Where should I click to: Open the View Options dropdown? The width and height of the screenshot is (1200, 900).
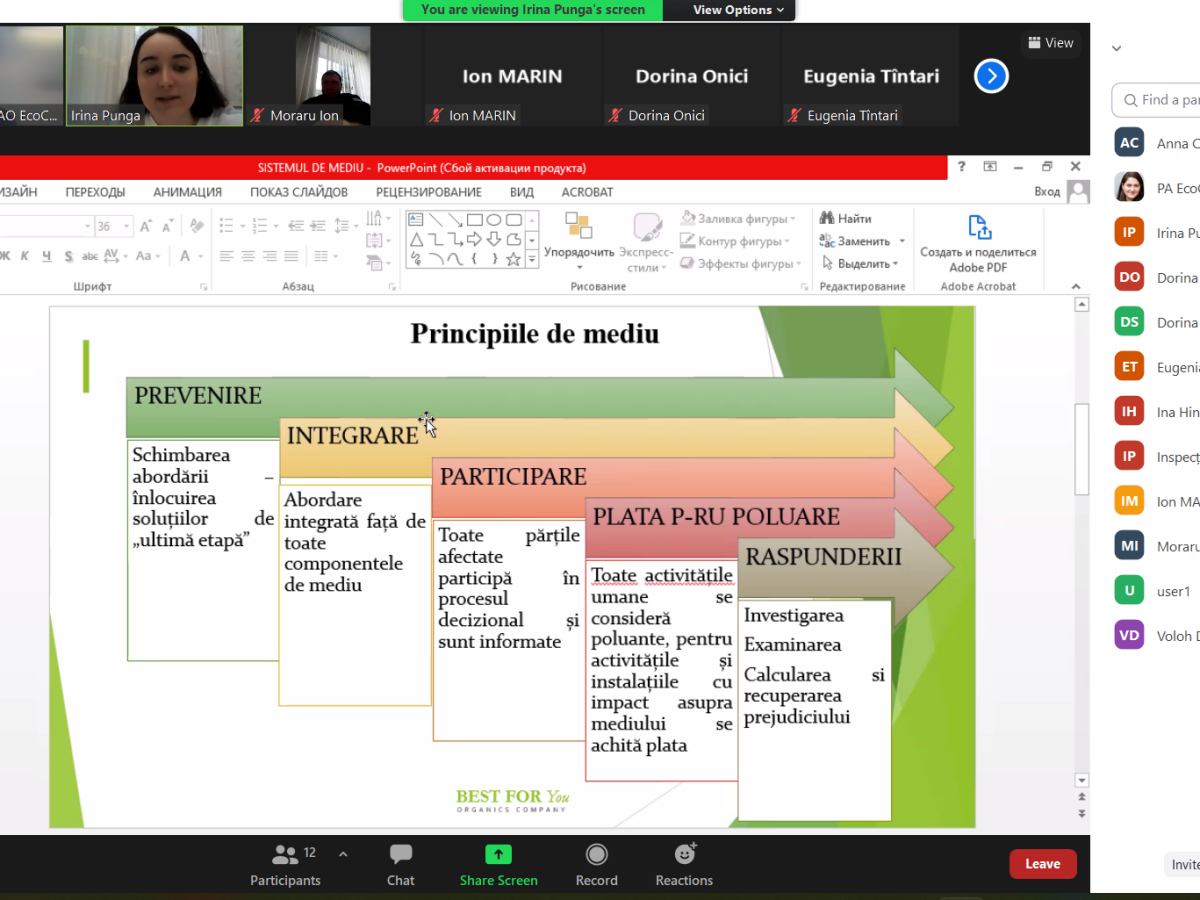pyautogui.click(x=739, y=10)
